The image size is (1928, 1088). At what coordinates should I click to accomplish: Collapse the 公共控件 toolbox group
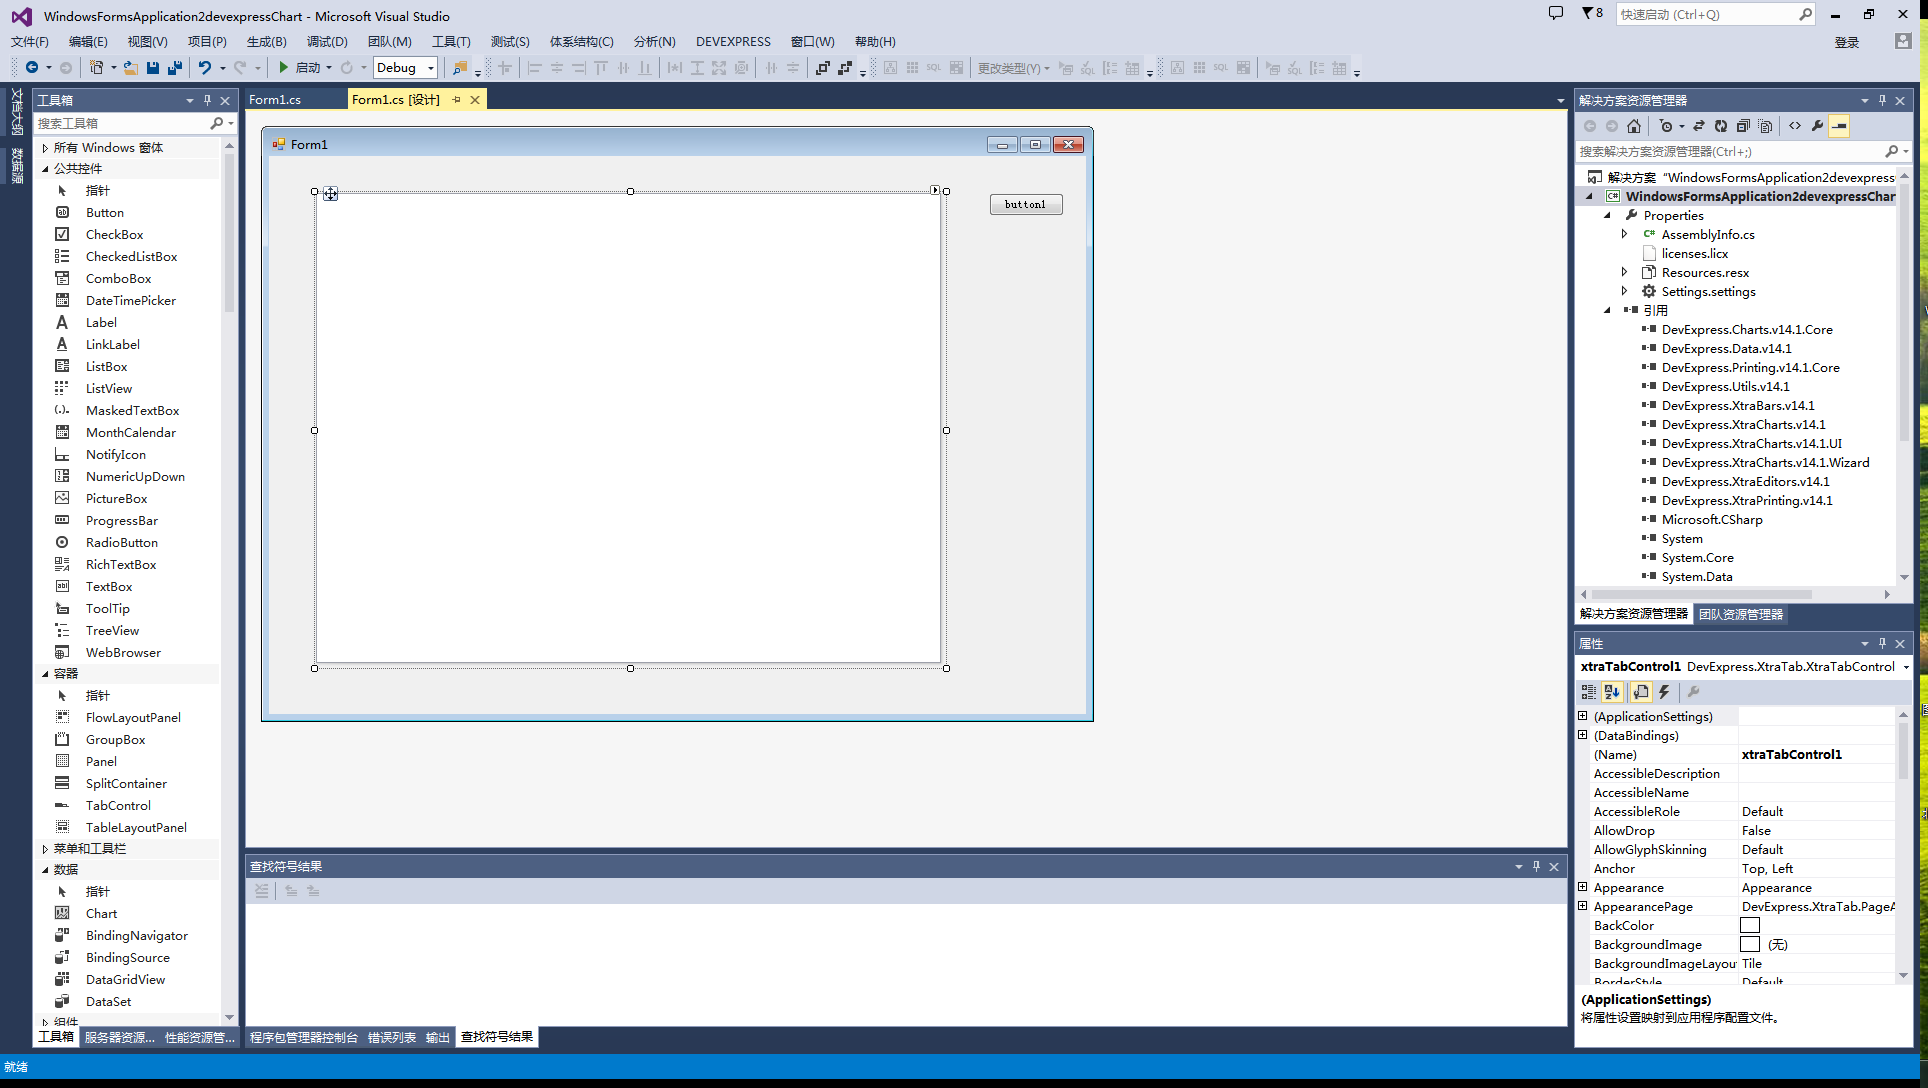tap(45, 169)
